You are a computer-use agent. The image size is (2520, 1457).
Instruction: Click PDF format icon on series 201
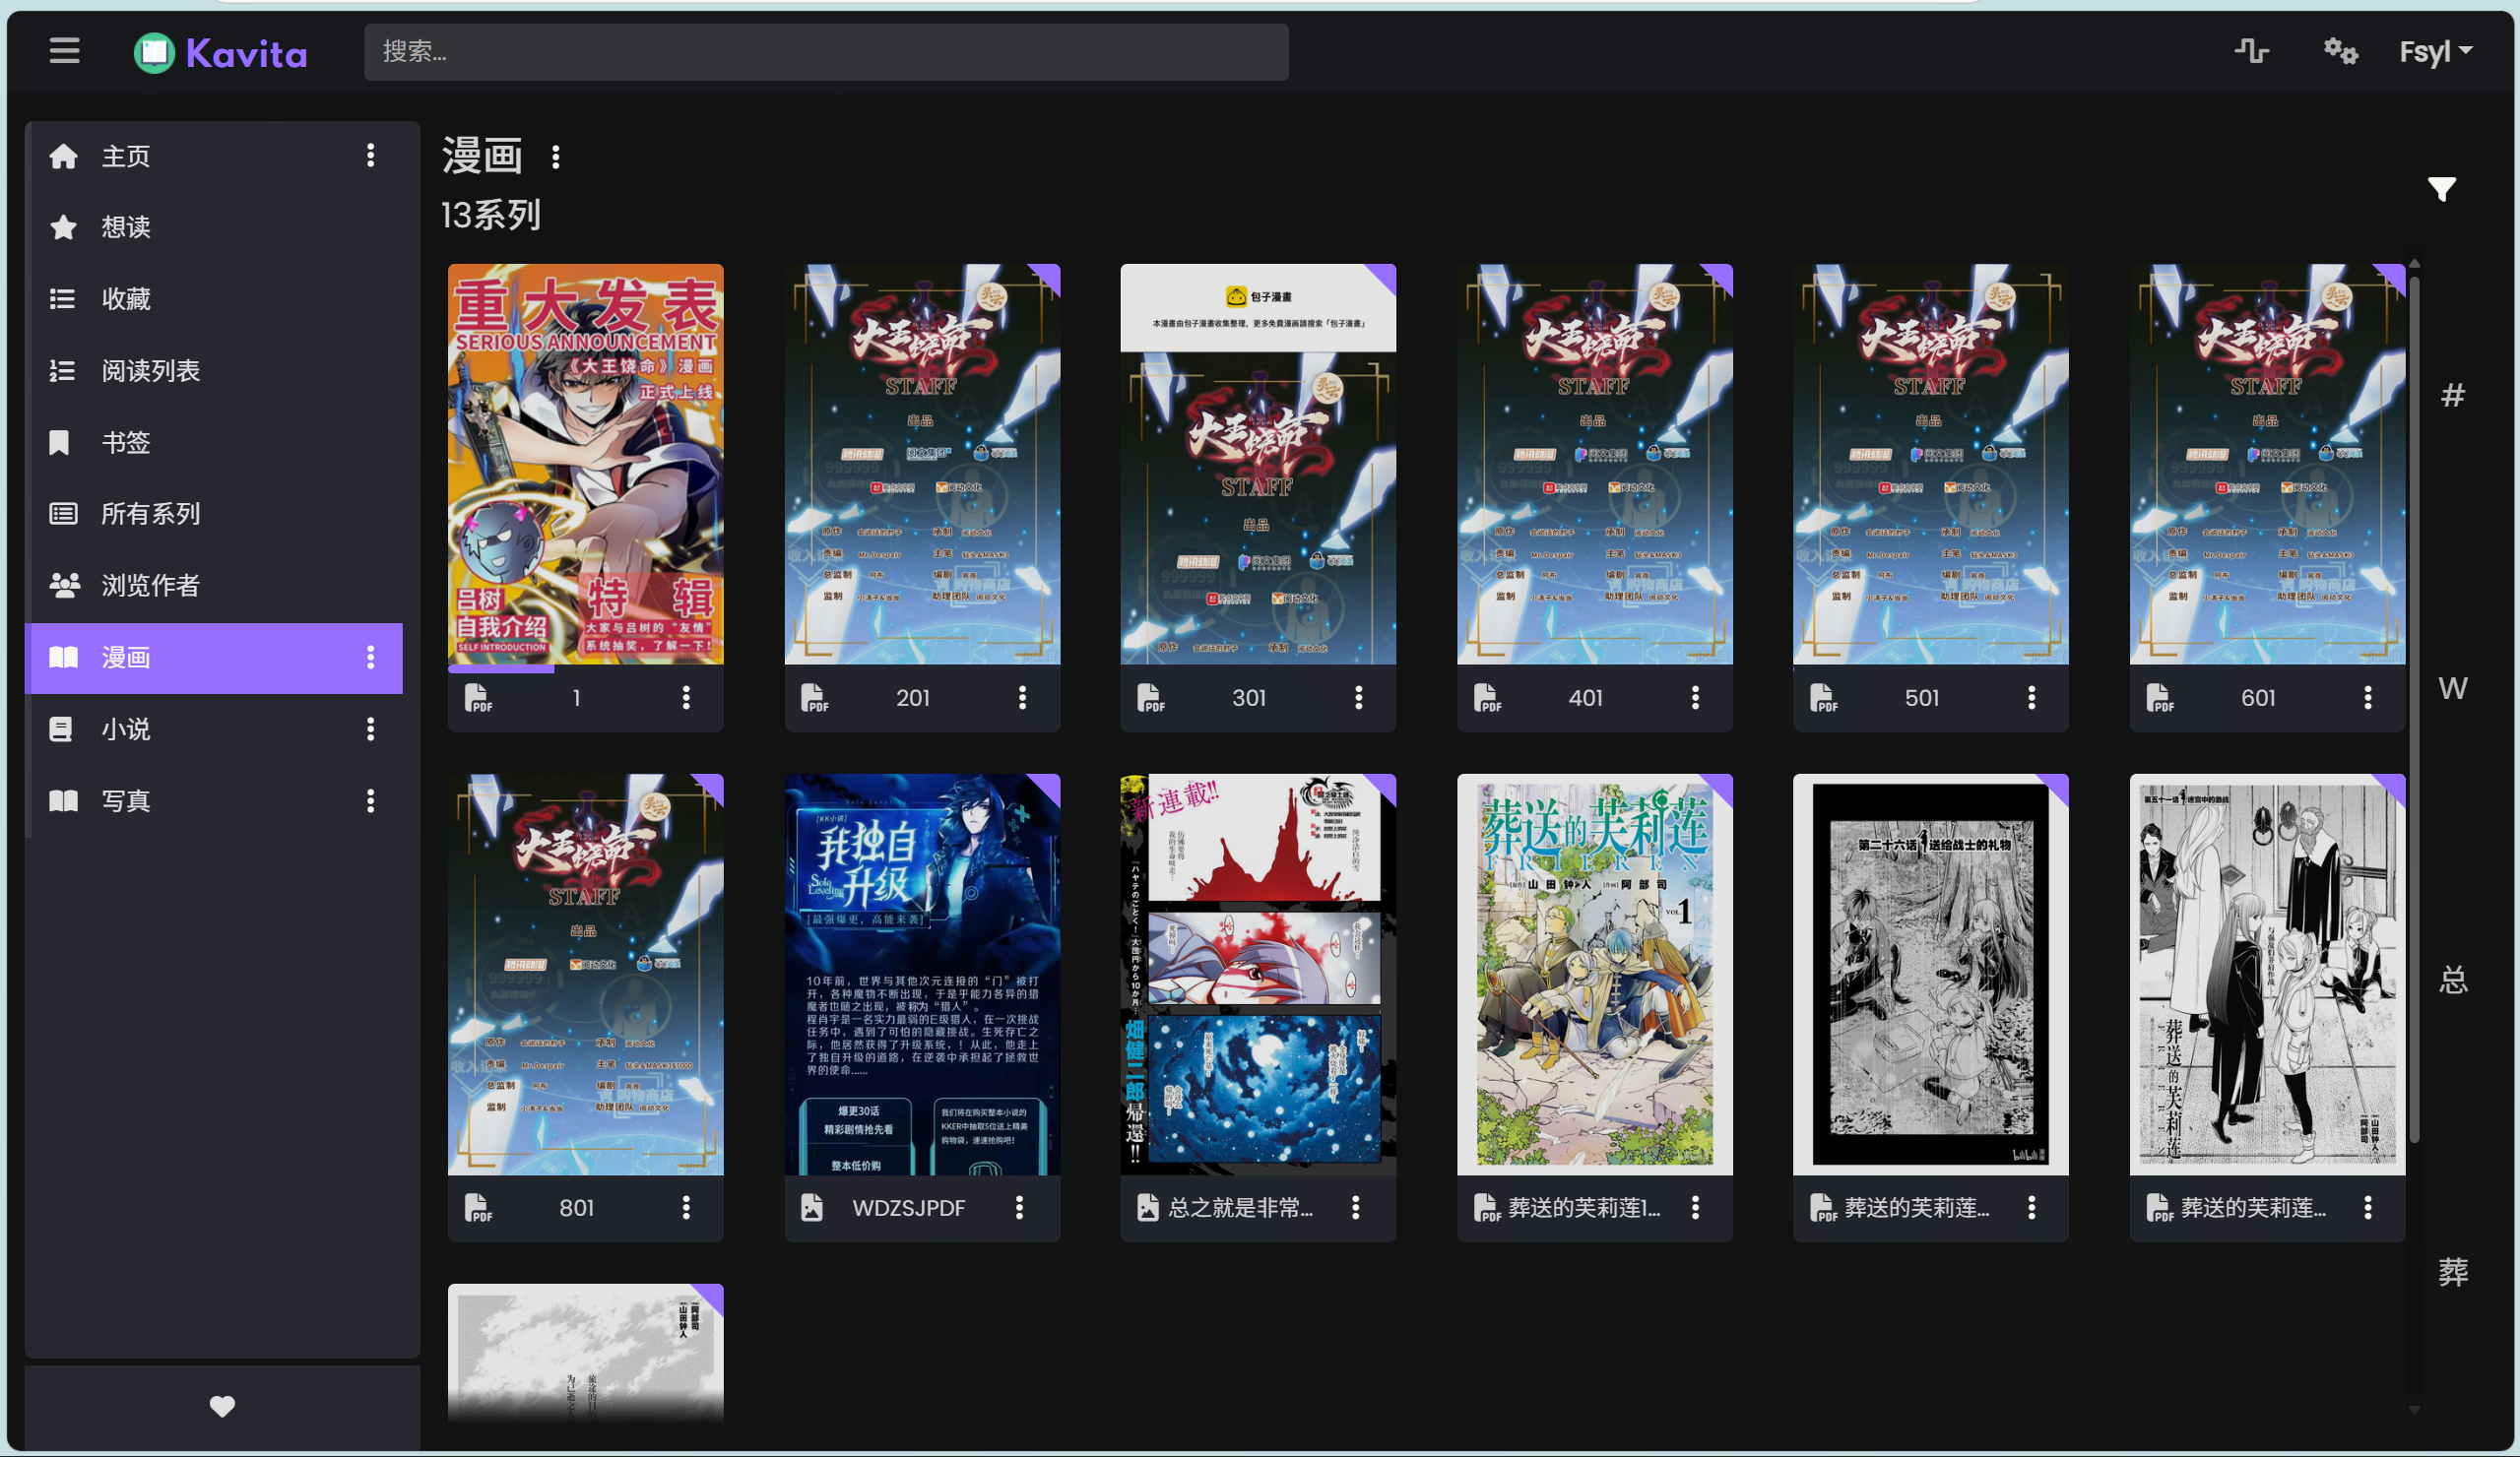coord(814,698)
